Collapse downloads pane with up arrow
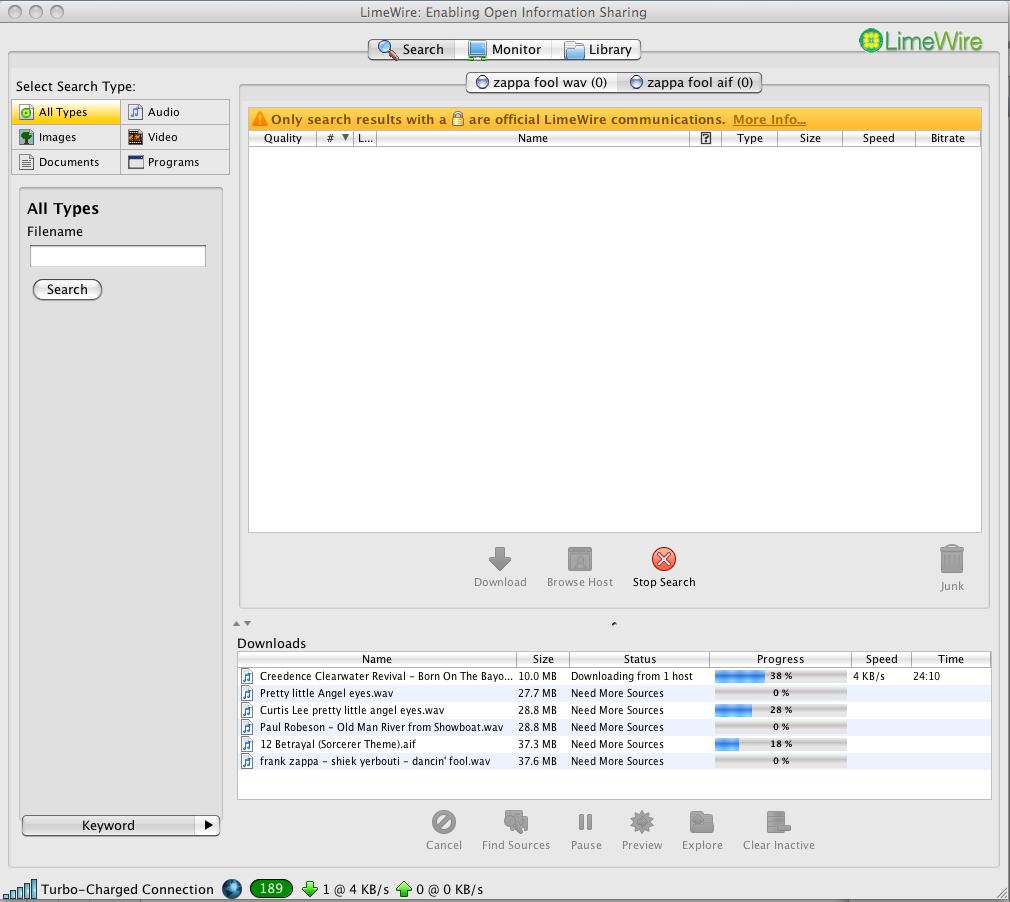This screenshot has height=902, width=1010. [236, 624]
